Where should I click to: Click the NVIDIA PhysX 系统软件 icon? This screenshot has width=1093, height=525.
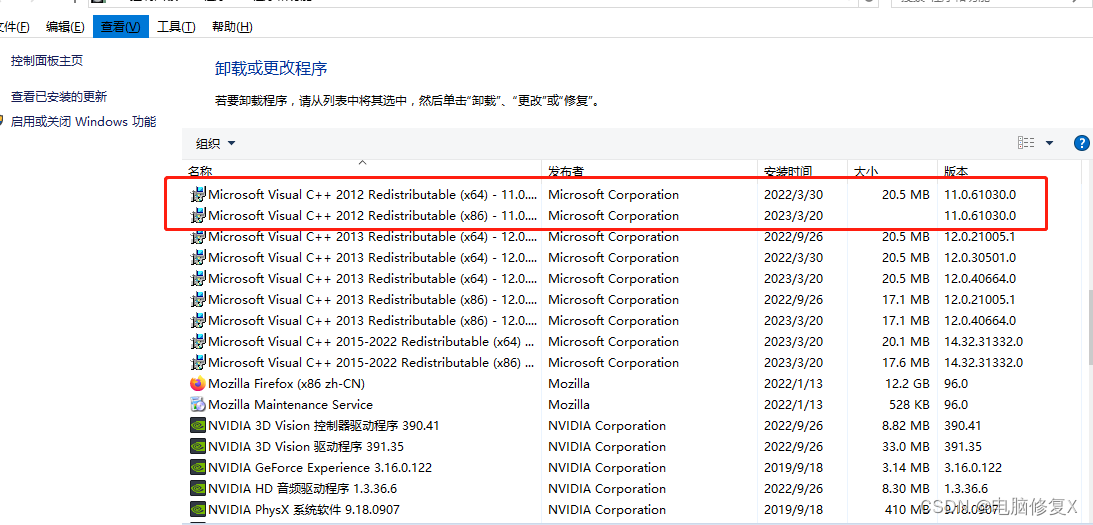click(198, 510)
